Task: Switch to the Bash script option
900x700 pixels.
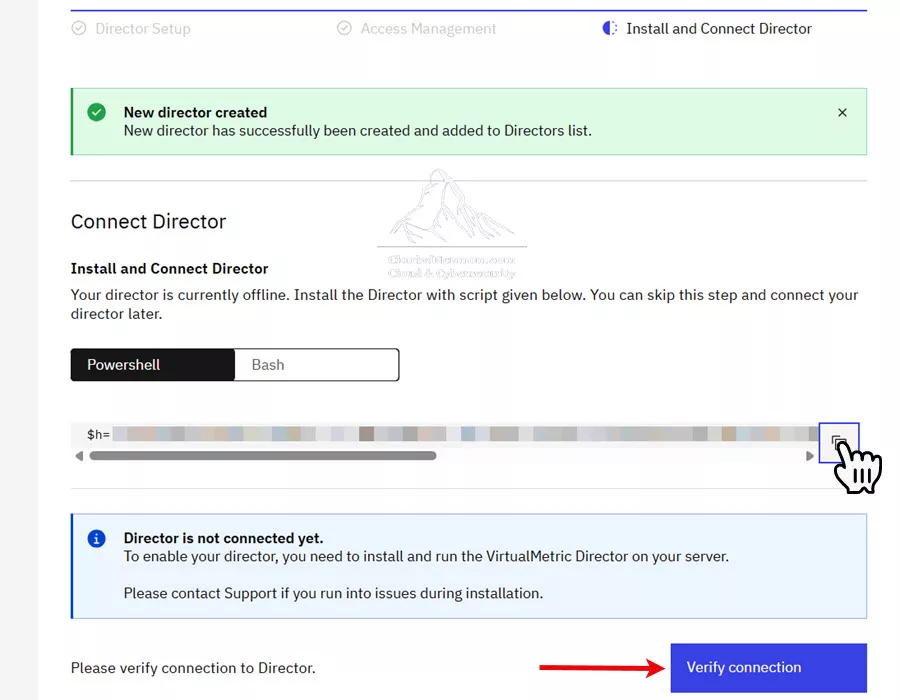Action: 317,364
